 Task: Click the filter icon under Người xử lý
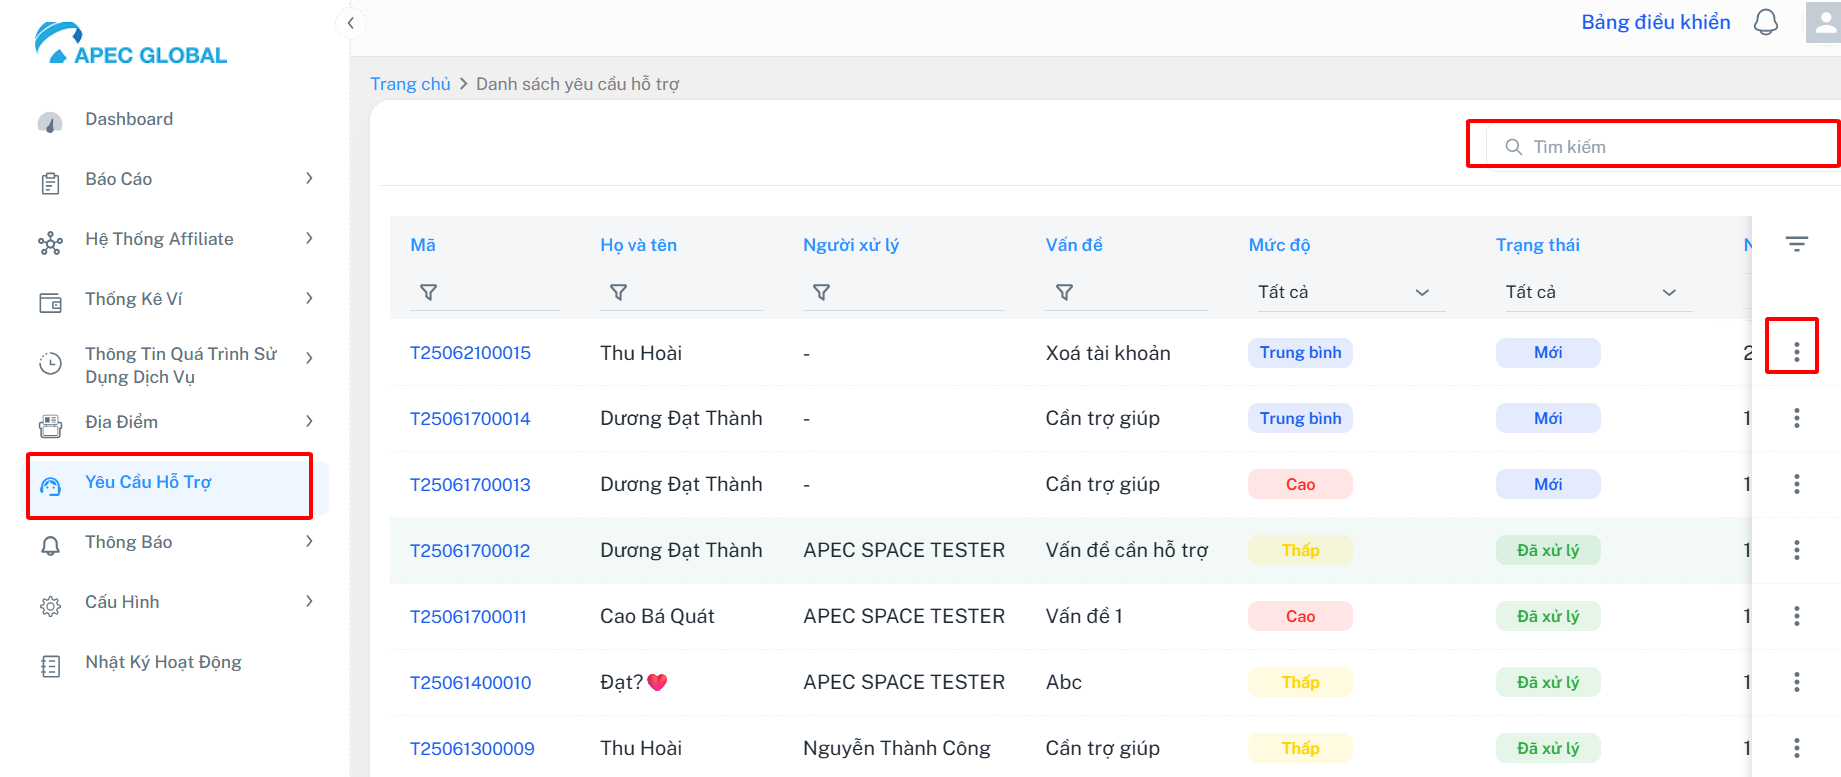point(821,292)
